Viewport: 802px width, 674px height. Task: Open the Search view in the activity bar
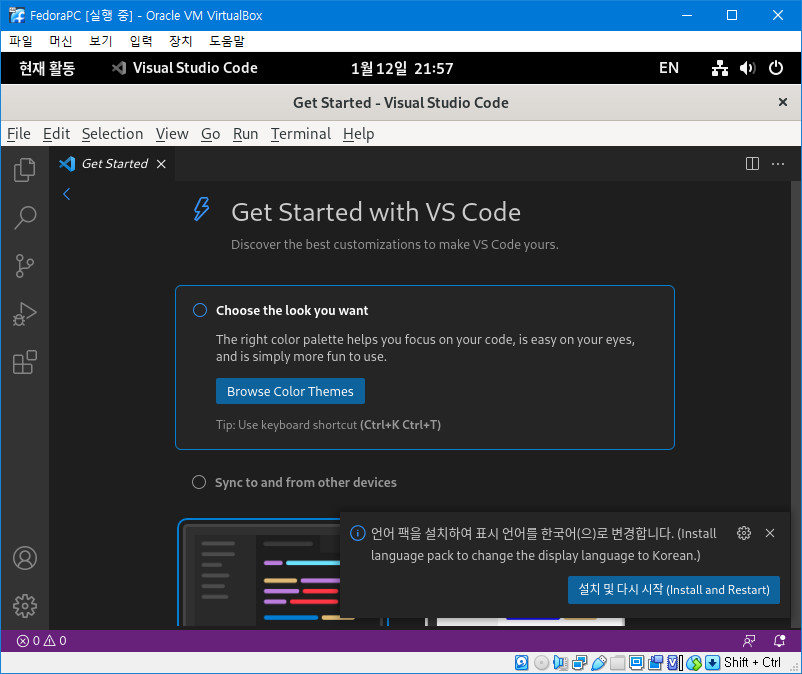[x=25, y=218]
